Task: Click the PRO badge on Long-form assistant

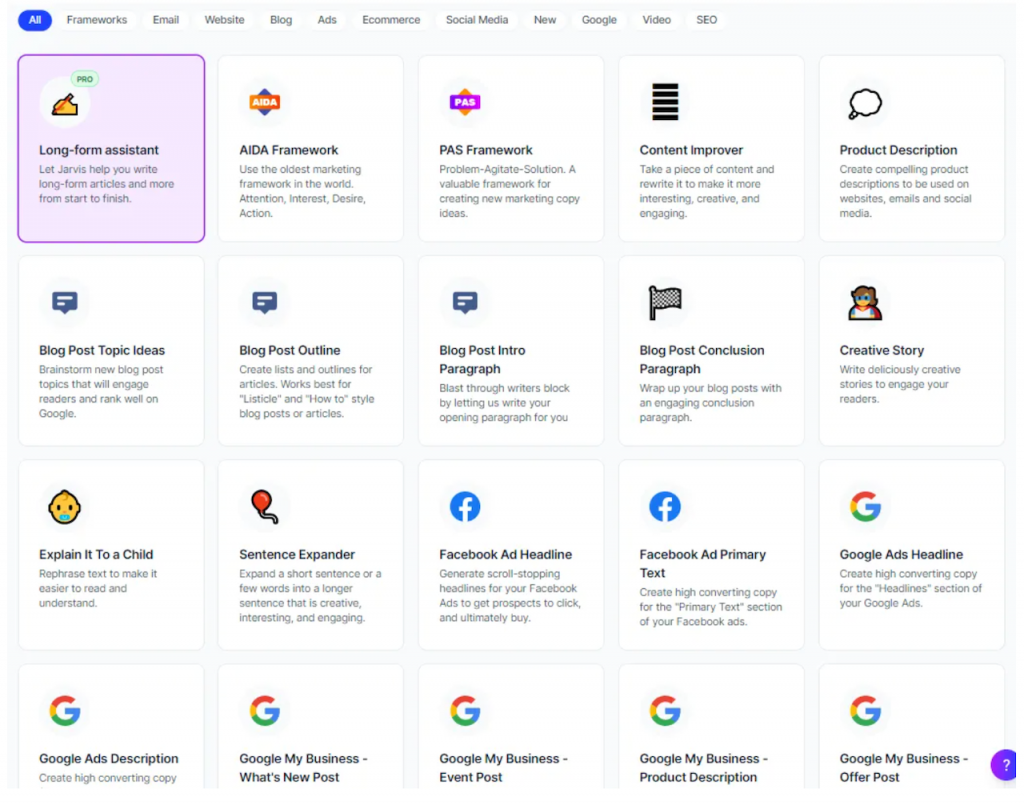Action: pos(85,79)
